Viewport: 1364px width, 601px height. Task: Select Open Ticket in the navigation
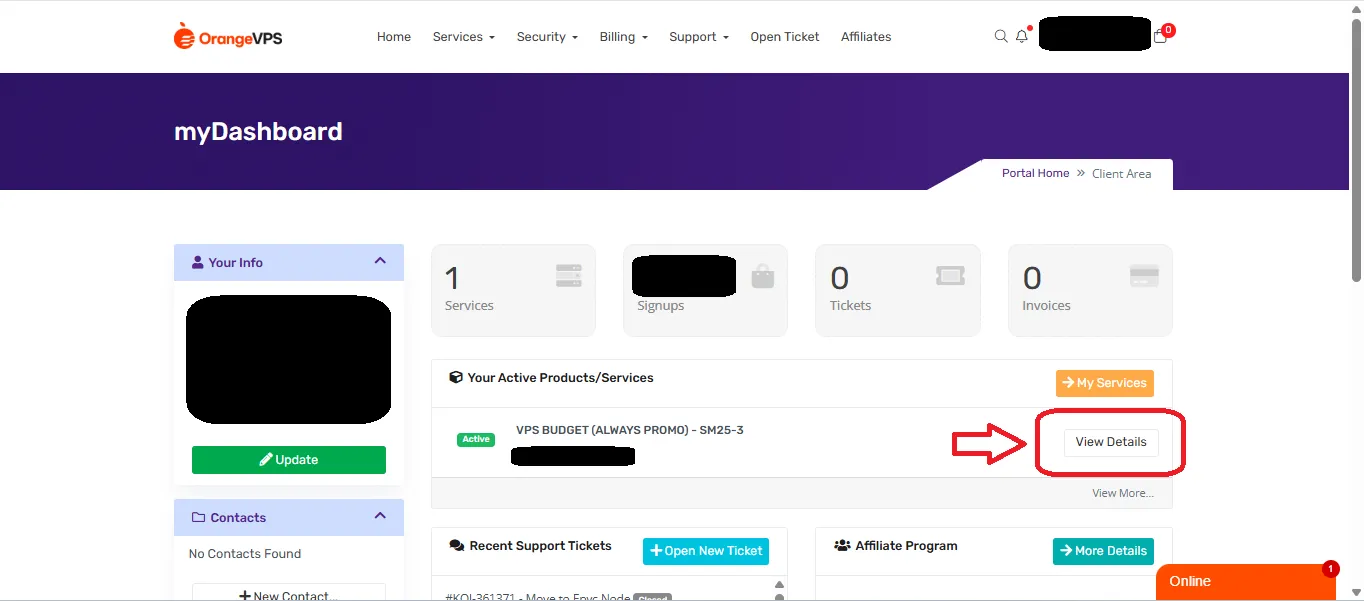tap(784, 36)
